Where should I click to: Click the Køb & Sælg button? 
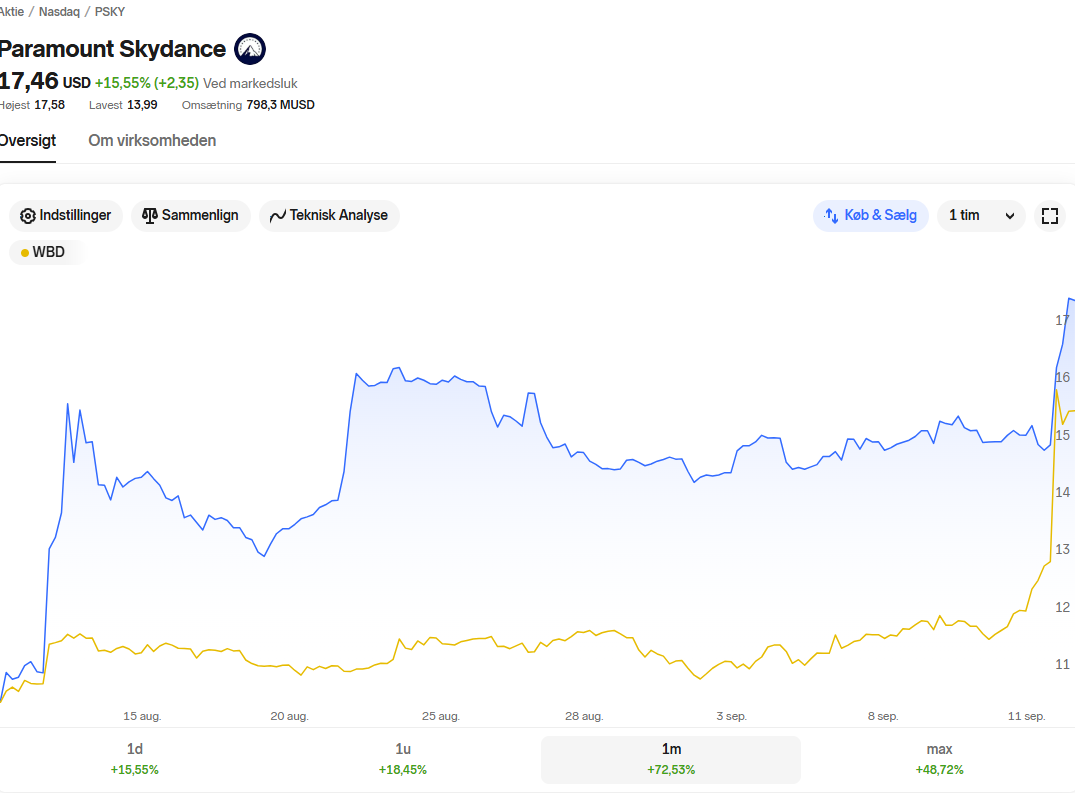click(x=871, y=215)
